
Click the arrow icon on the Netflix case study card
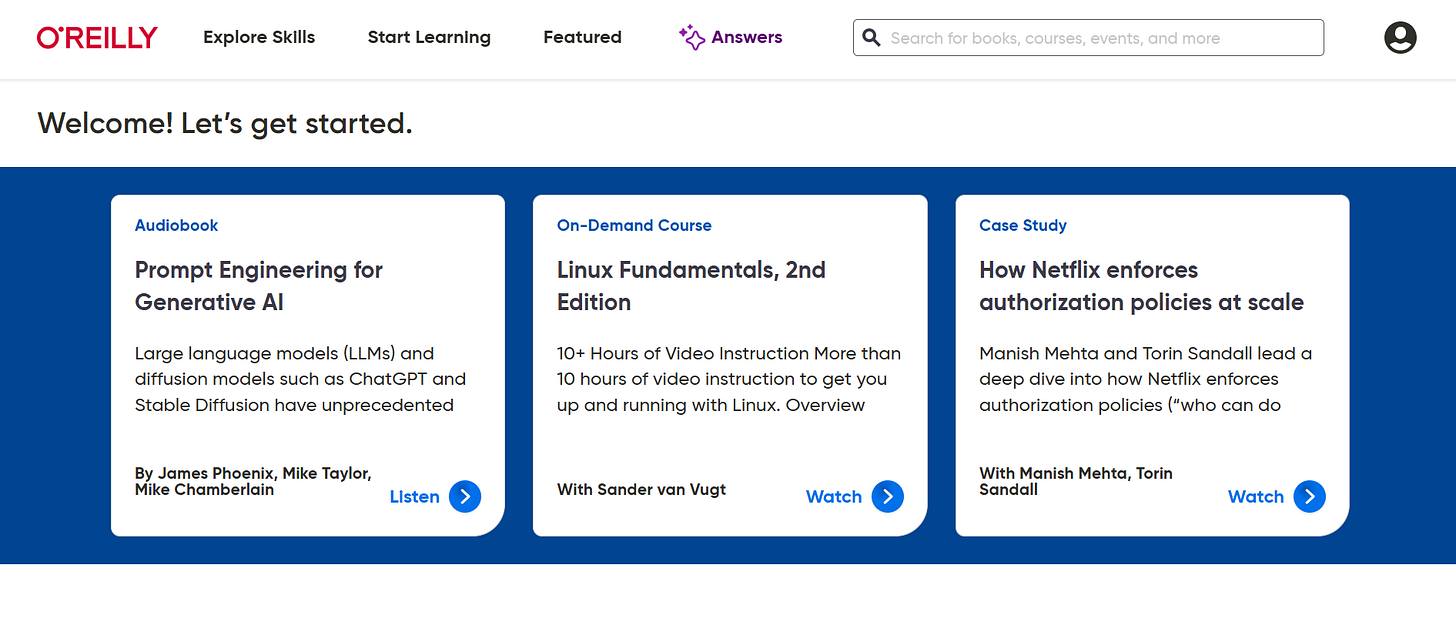tap(1310, 497)
